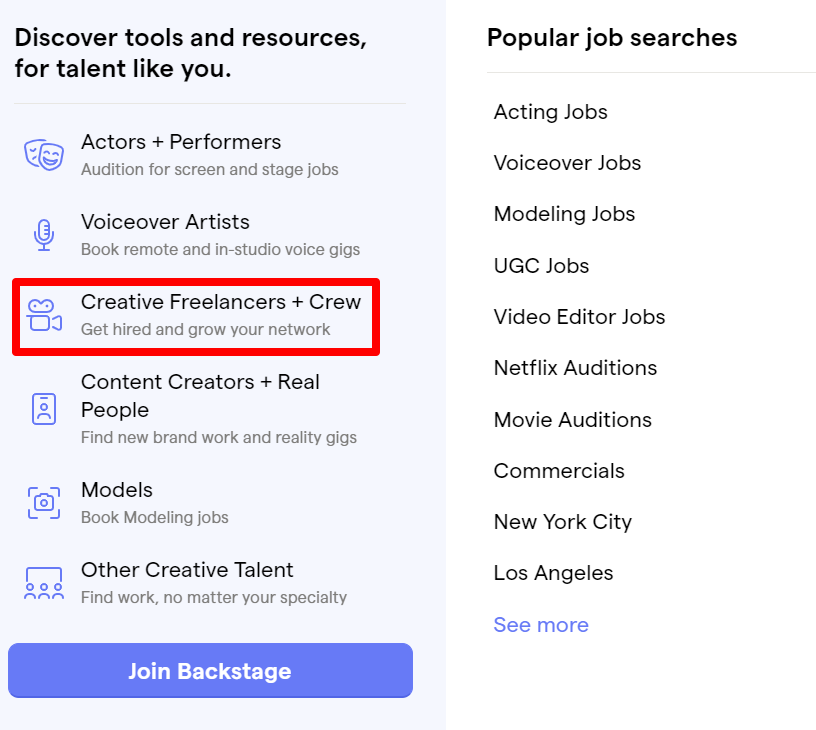The height and width of the screenshot is (730, 816).
Task: Click the camera frame icon for Models
Action: 44,503
